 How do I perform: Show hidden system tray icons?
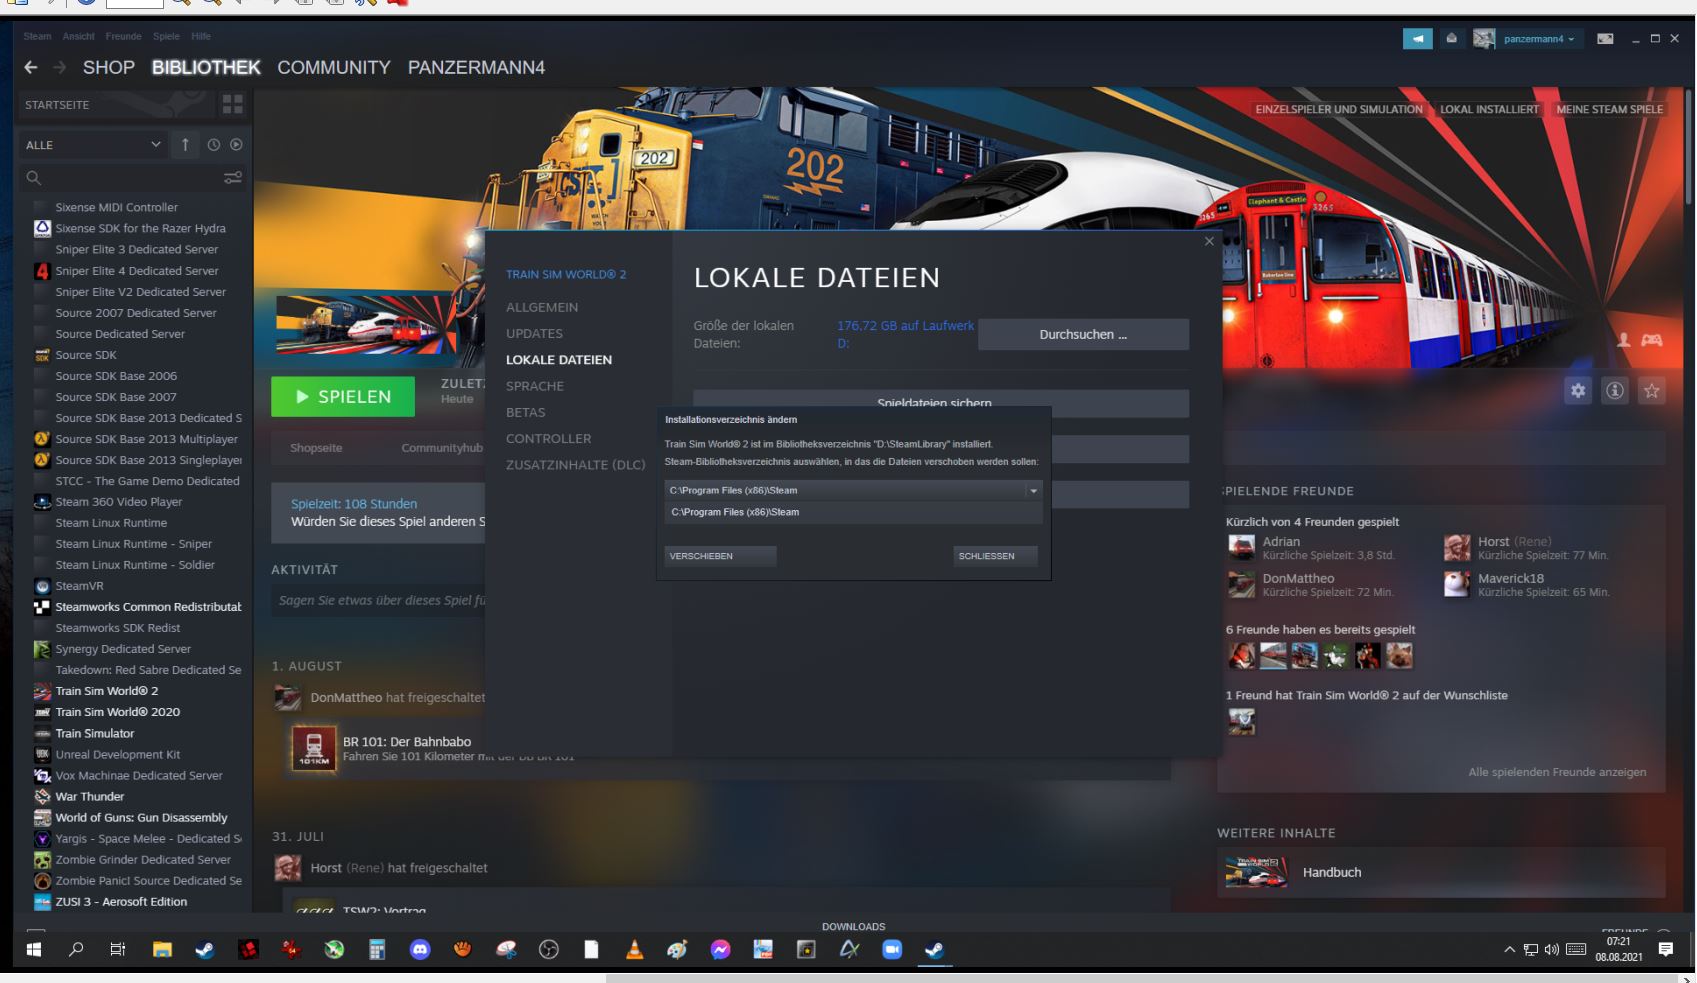(1509, 950)
